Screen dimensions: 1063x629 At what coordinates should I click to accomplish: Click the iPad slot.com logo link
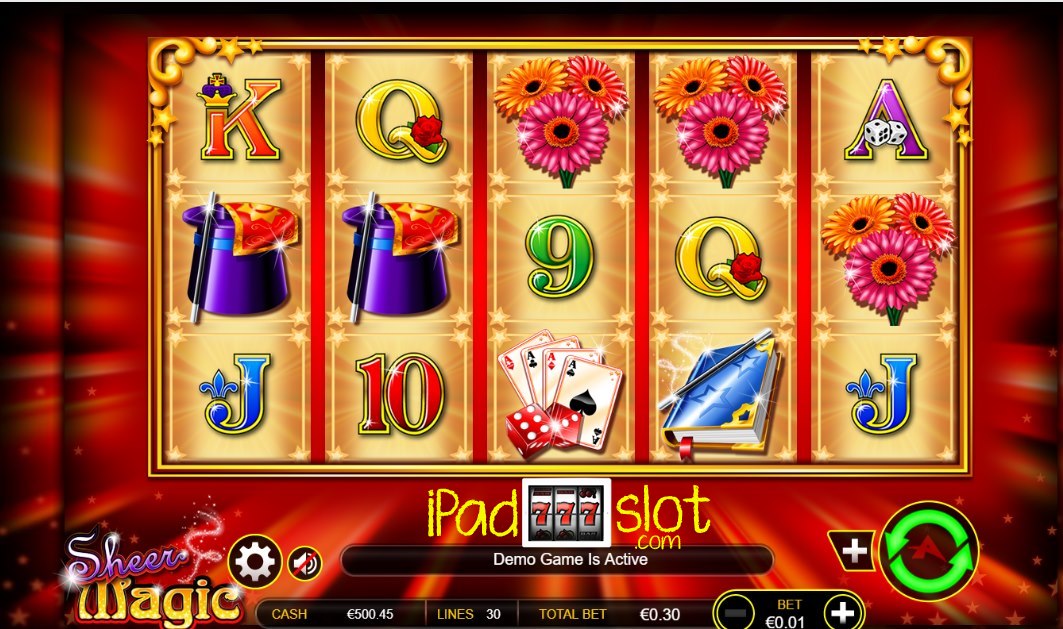coord(569,515)
